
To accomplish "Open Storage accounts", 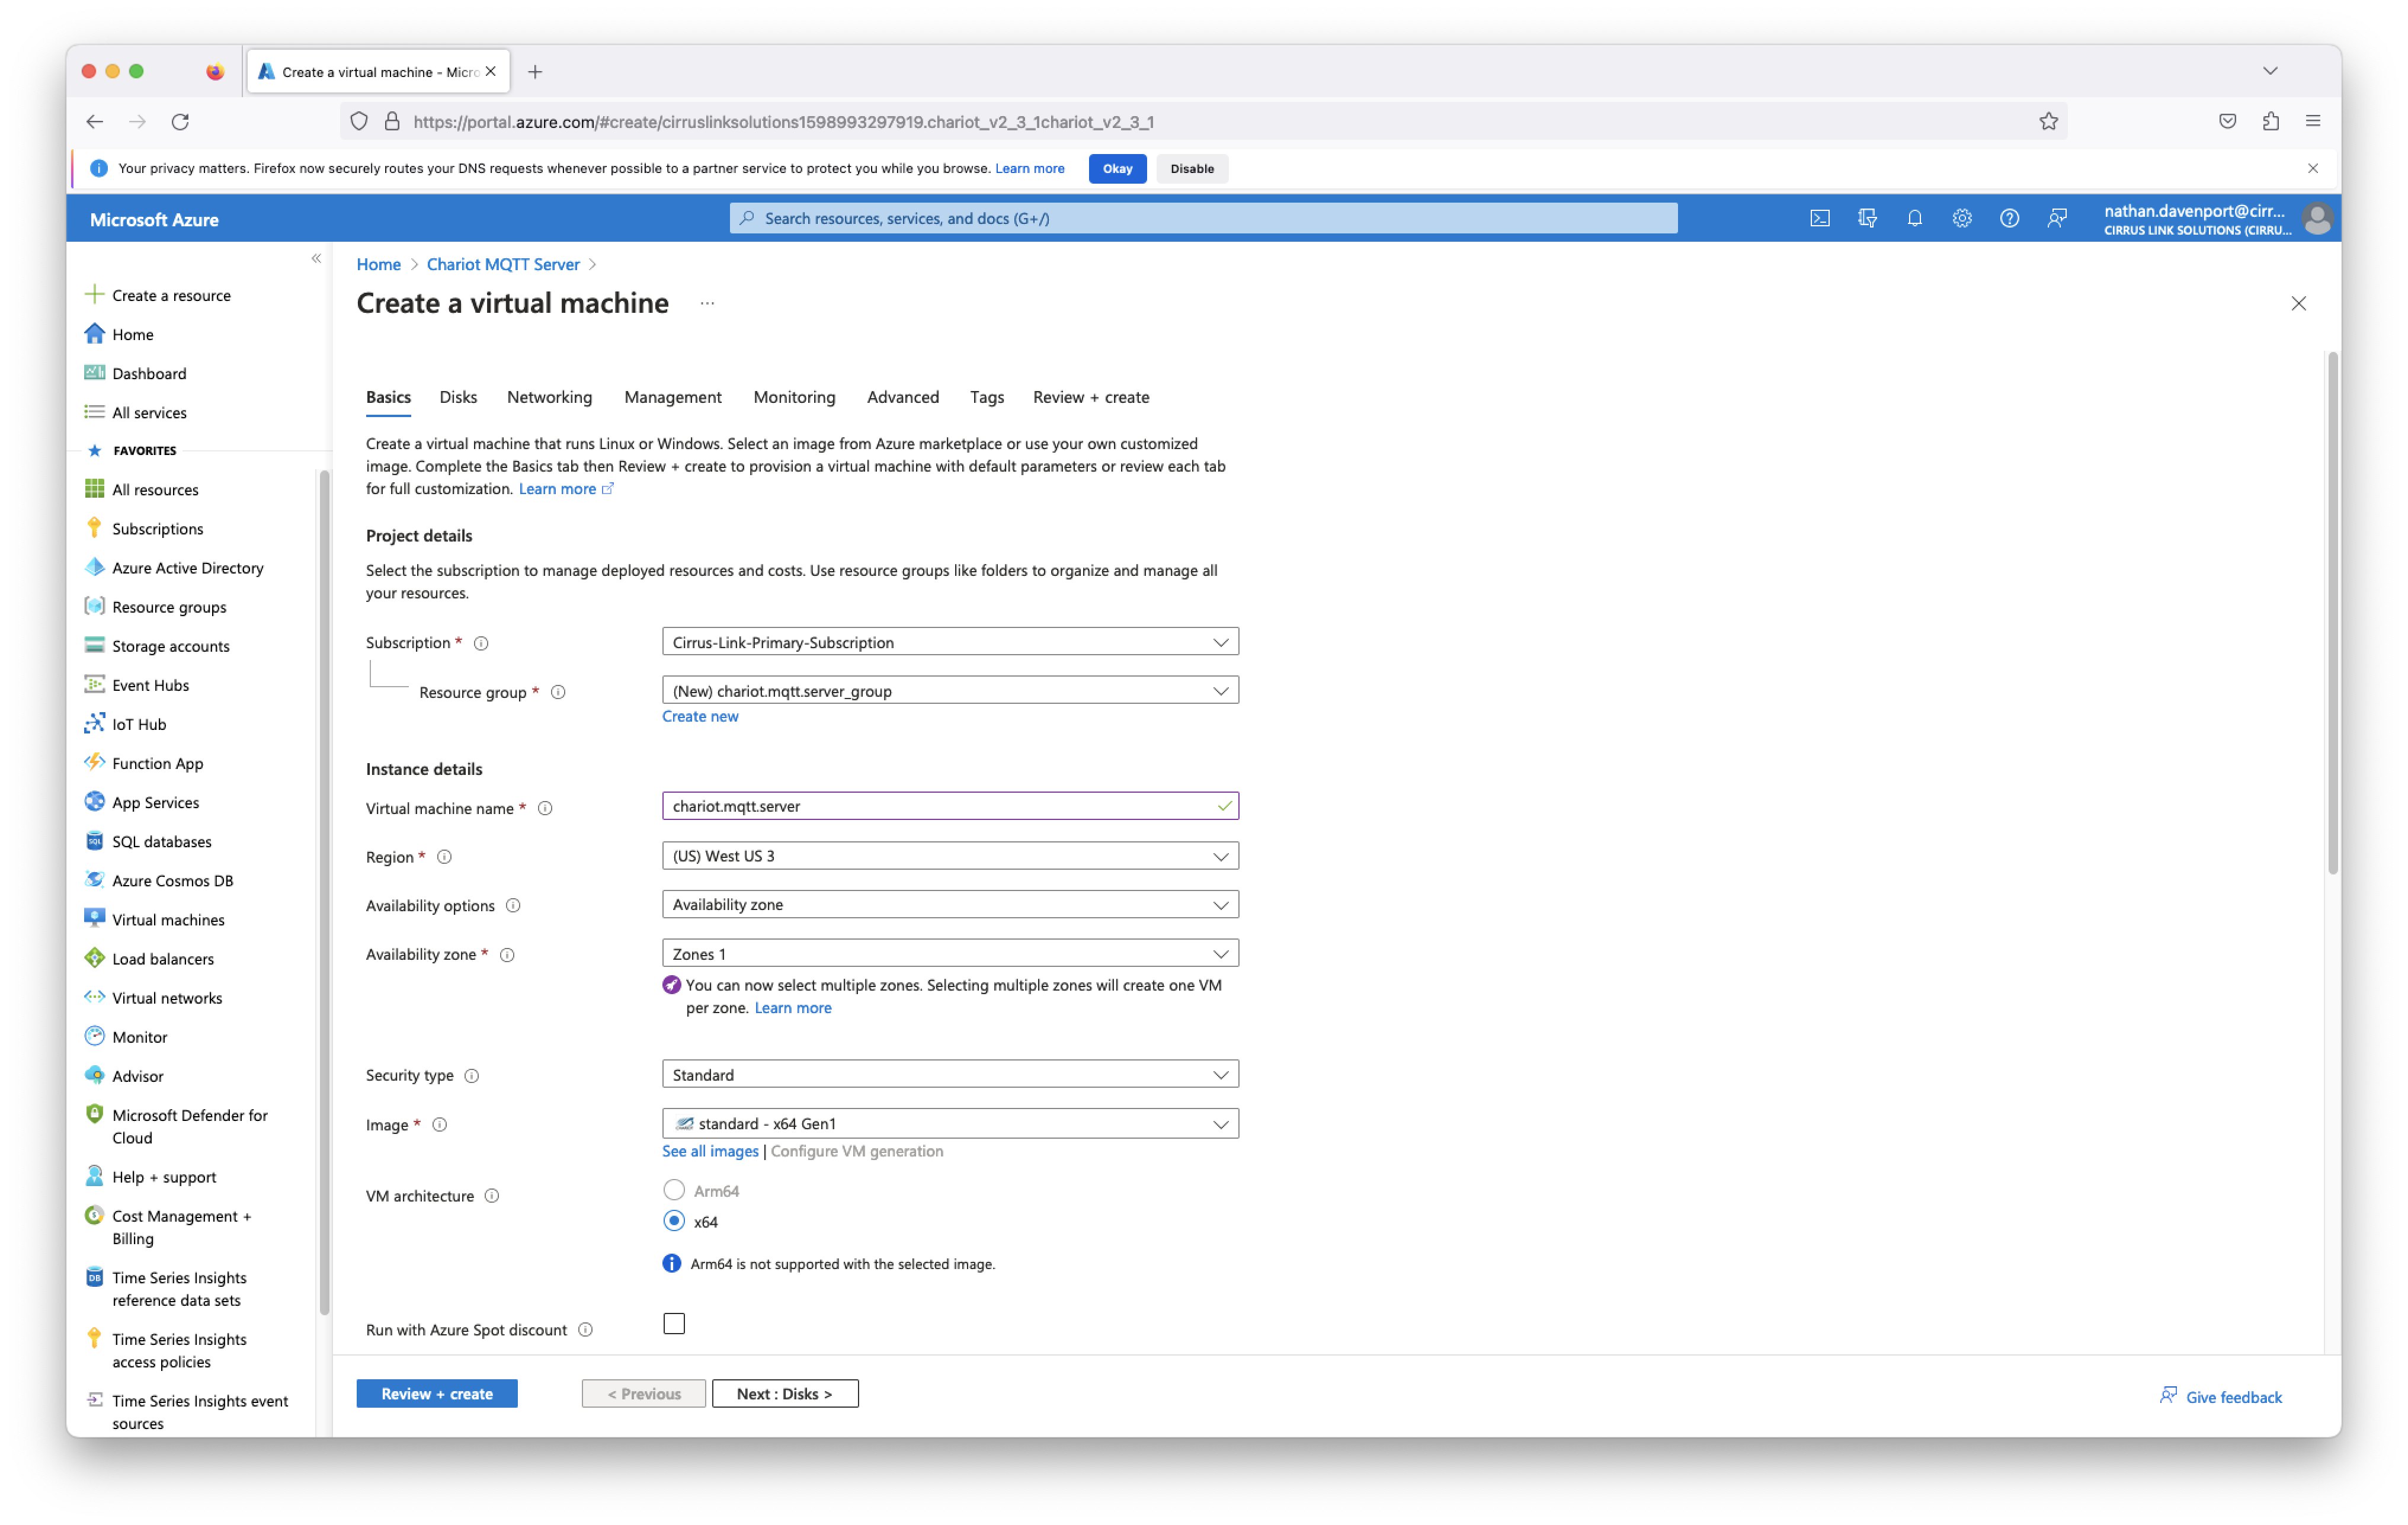I will coord(170,645).
